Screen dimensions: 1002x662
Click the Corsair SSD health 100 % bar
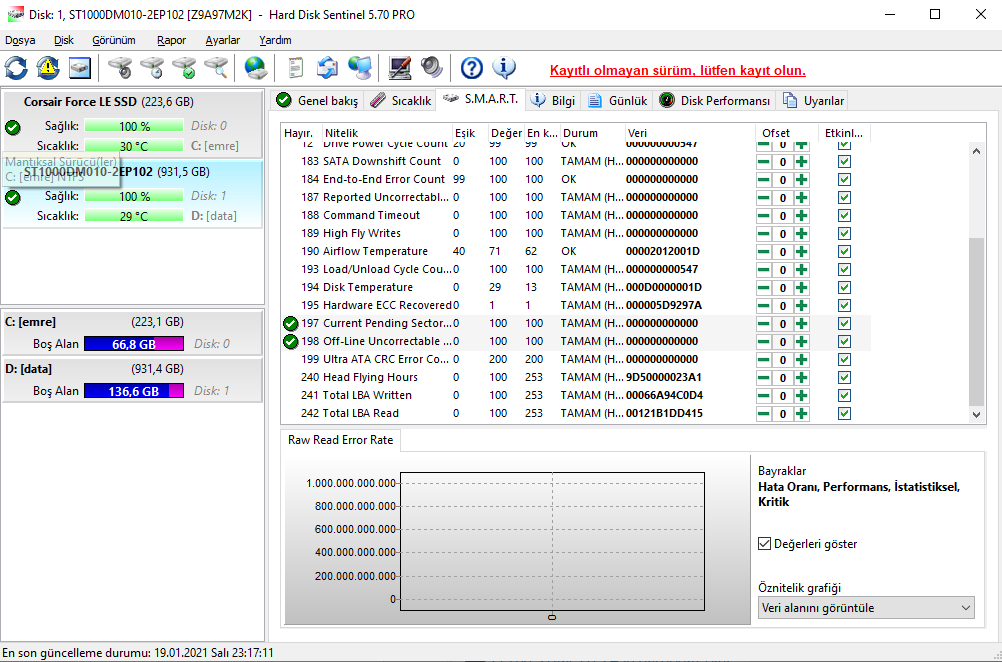134,126
